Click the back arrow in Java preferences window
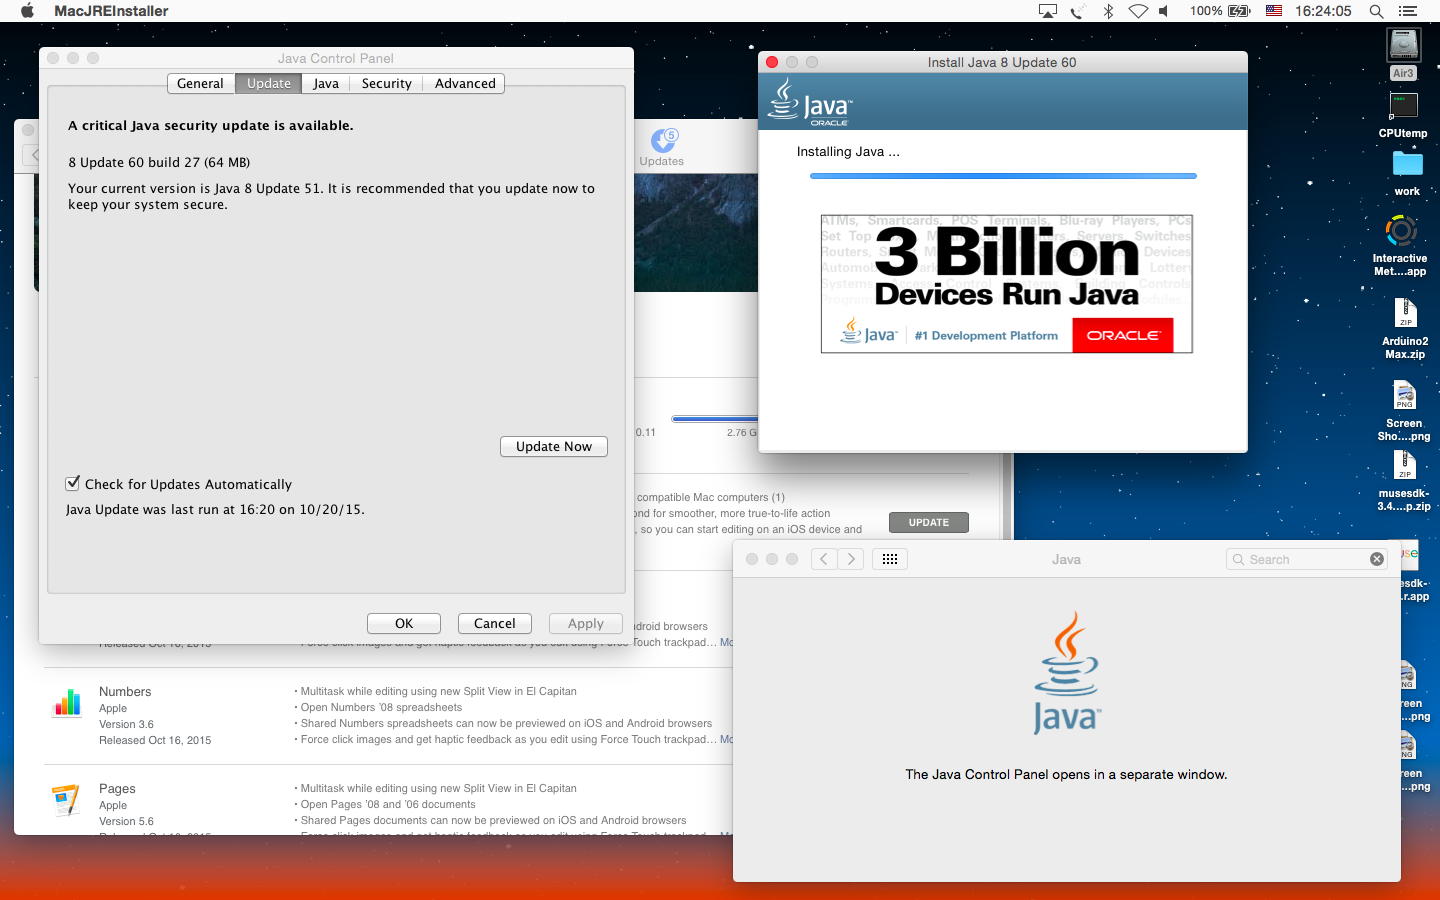Viewport: 1440px width, 900px height. point(823,559)
